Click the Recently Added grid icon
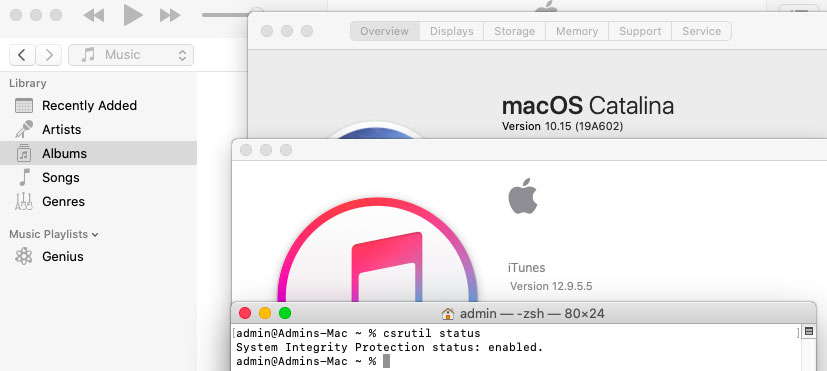Image resolution: width=827 pixels, height=371 pixels. point(24,106)
